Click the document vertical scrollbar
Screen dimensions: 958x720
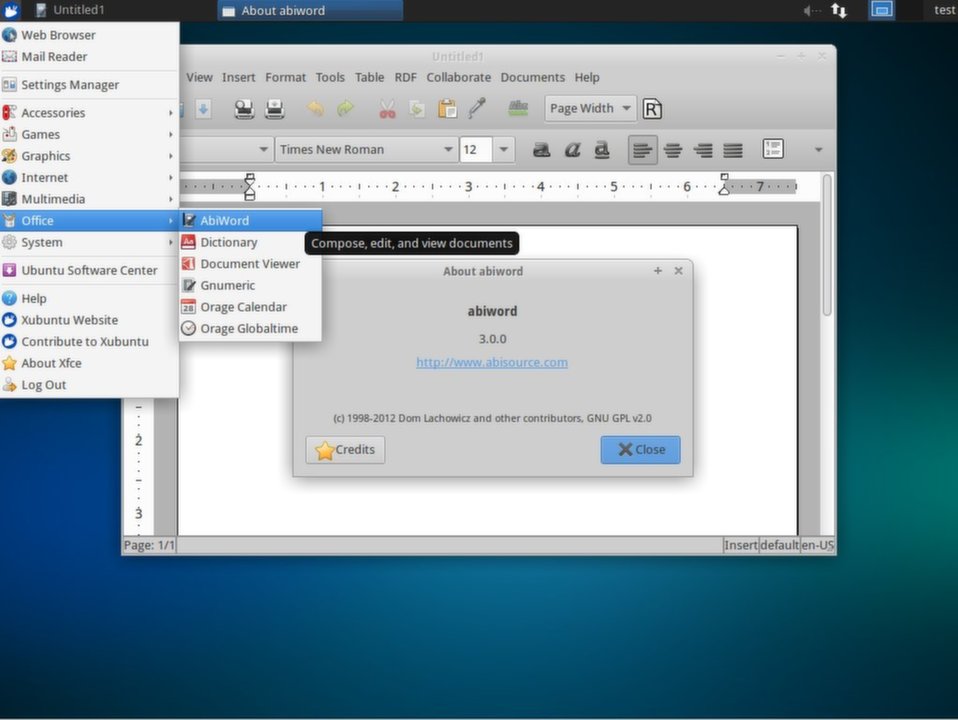[x=827, y=244]
